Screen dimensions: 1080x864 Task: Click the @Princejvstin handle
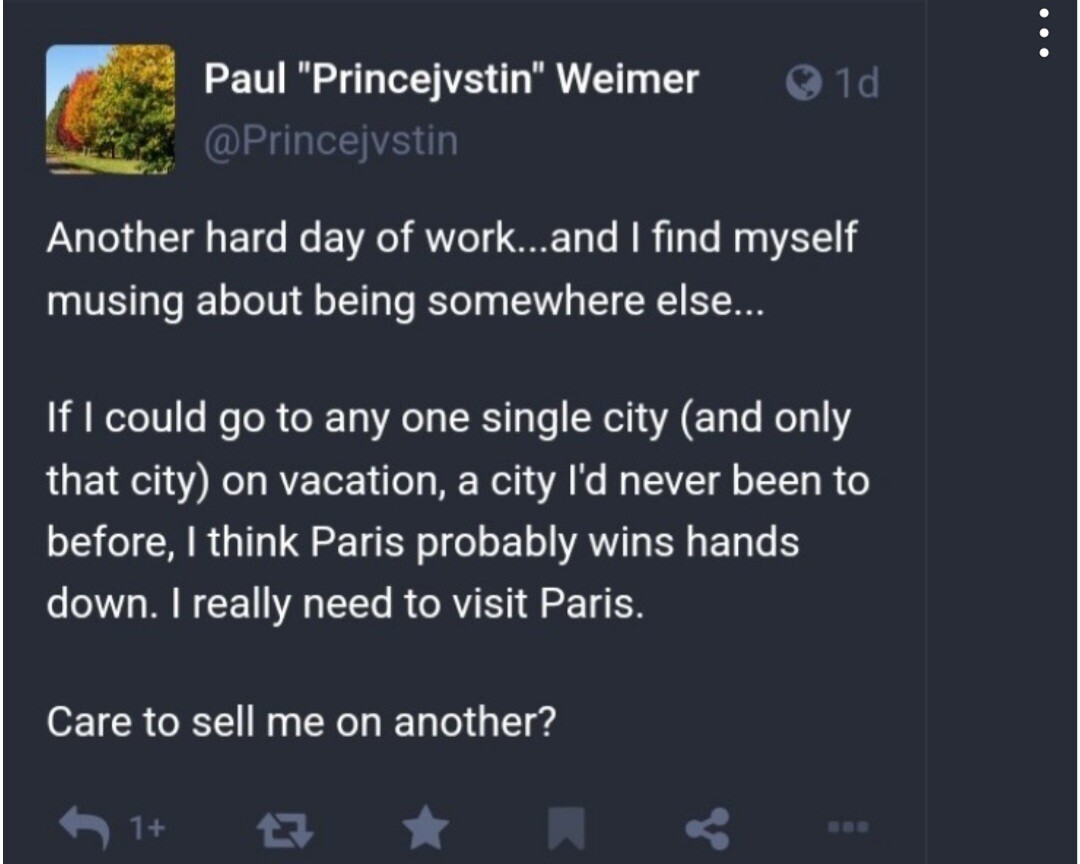pyautogui.click(x=331, y=140)
